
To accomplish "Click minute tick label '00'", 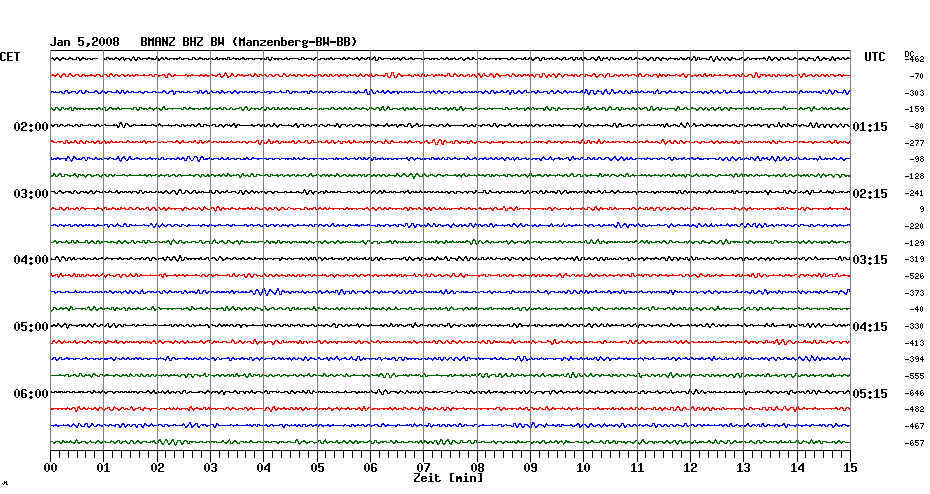I will [50, 468].
